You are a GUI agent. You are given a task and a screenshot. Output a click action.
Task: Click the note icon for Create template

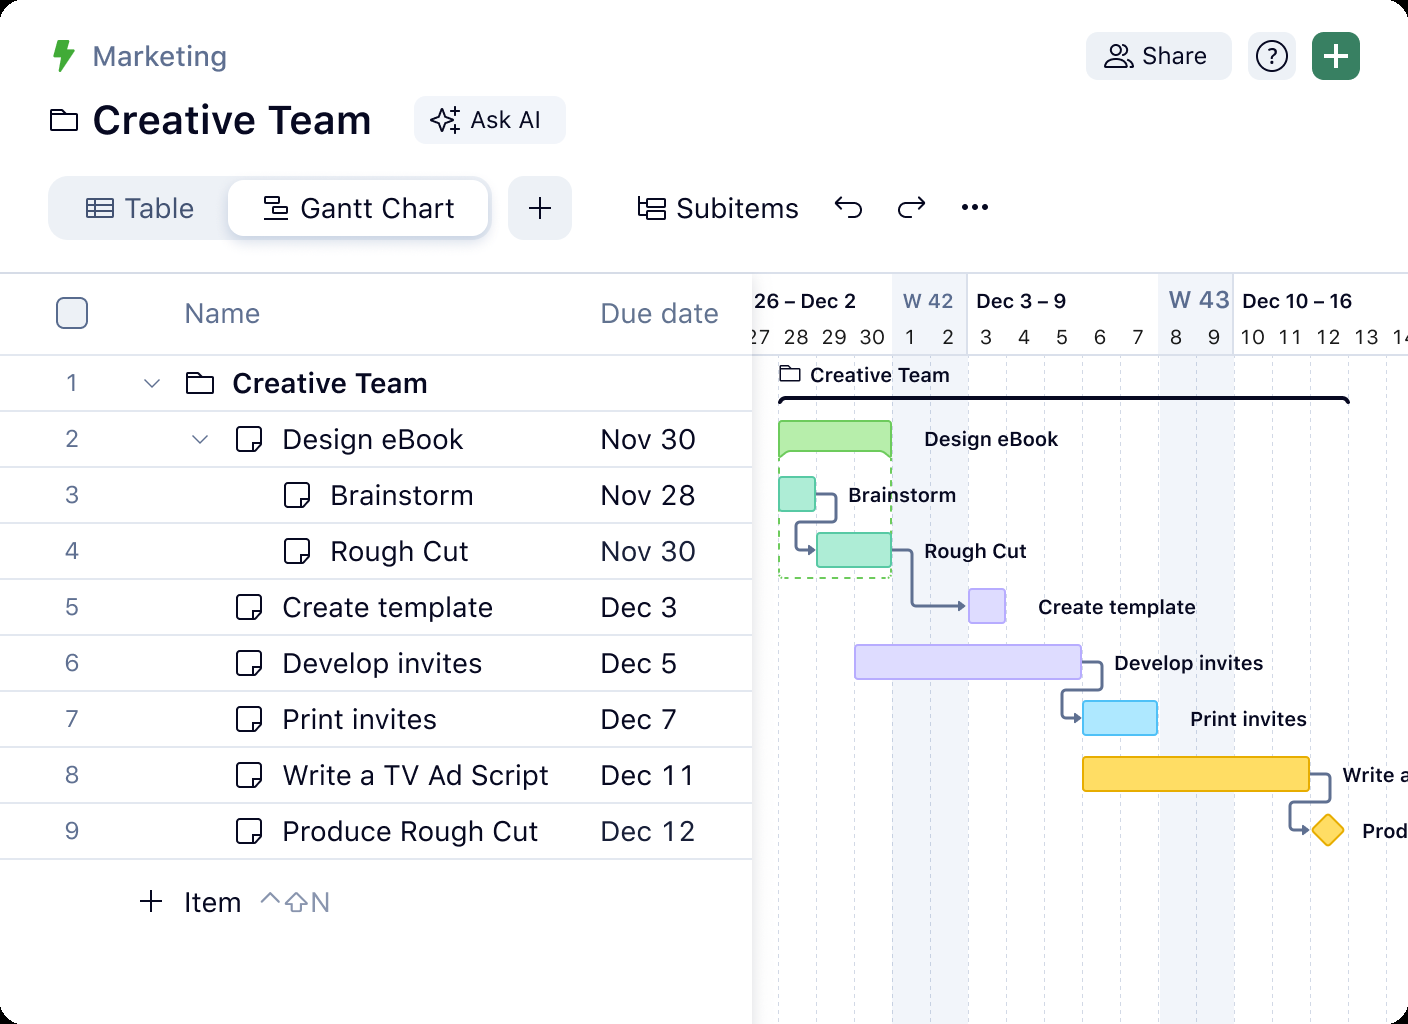(249, 607)
